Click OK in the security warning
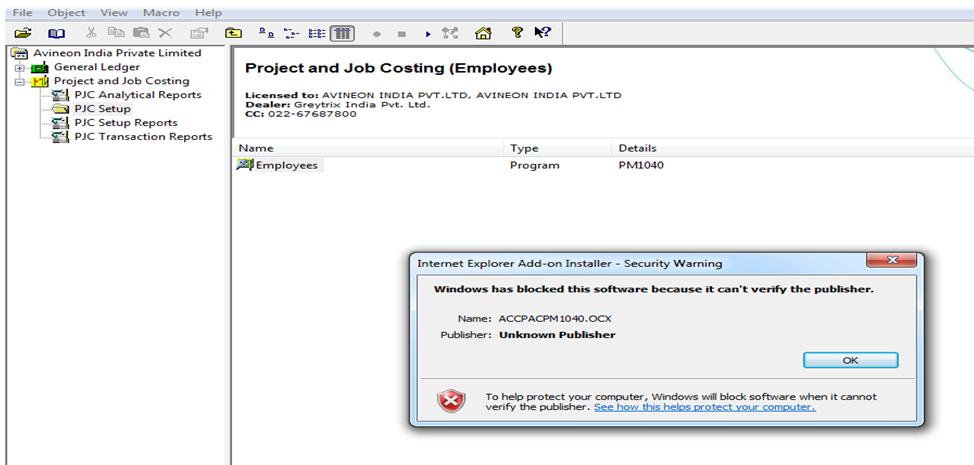The height and width of the screenshot is (465, 974). coord(850,360)
